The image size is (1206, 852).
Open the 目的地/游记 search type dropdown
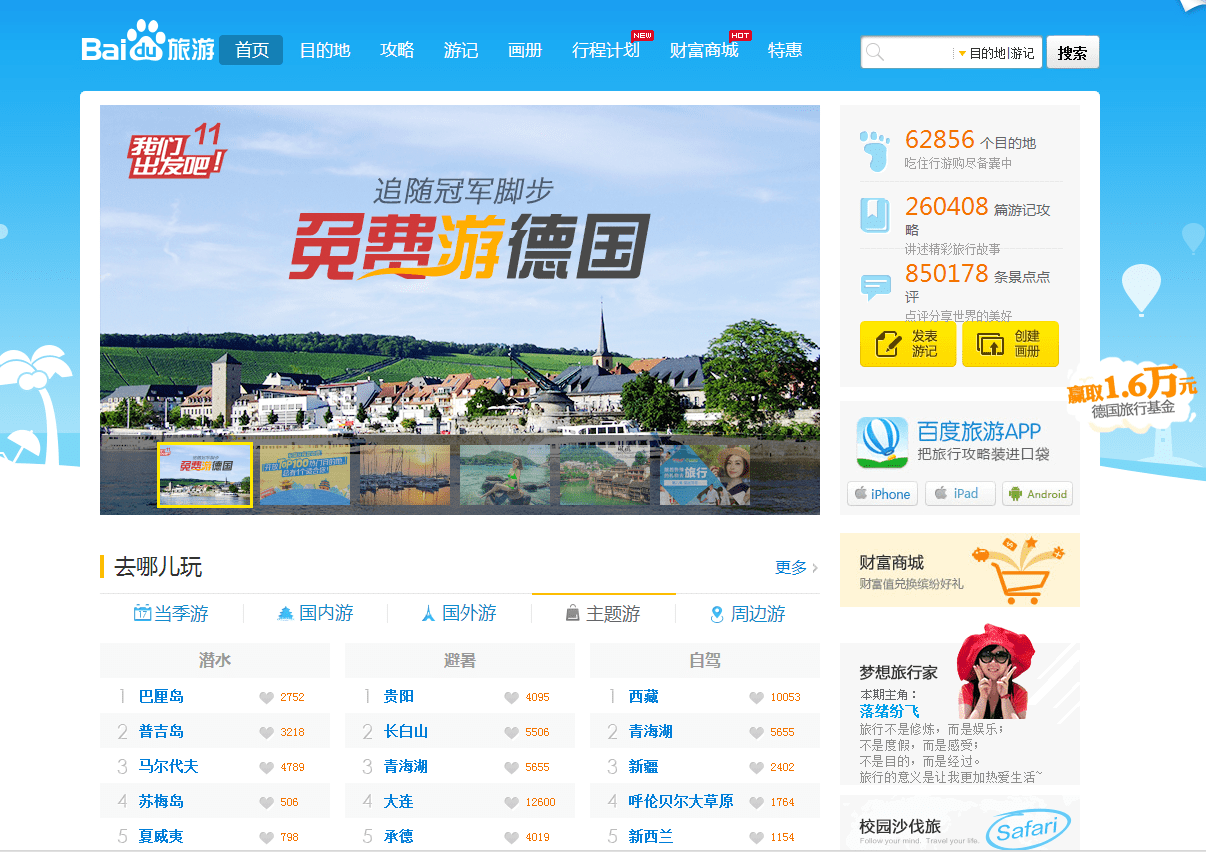pyautogui.click(x=996, y=53)
